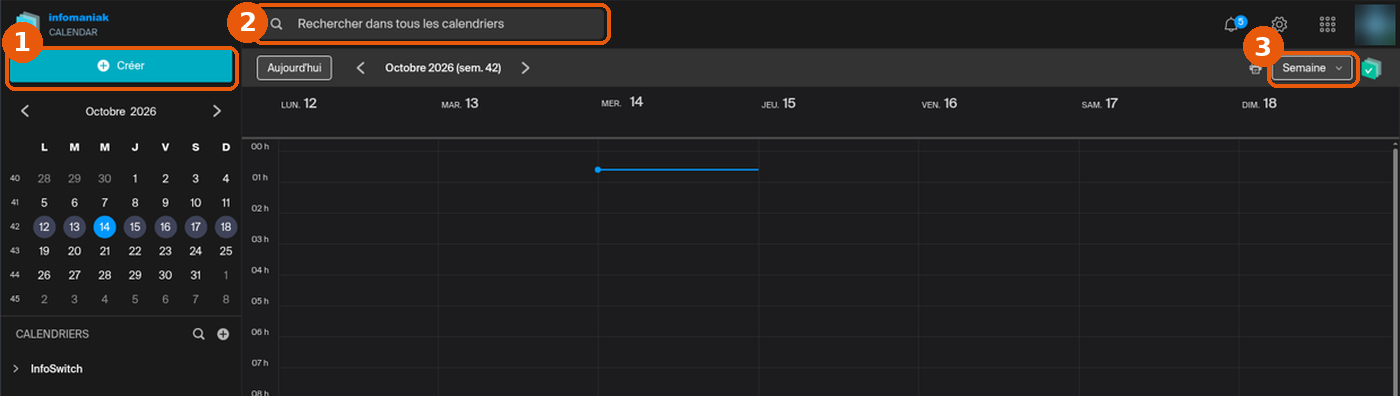This screenshot has height=396, width=1400.
Task: Add a calendar with plus icon
Action: (224, 334)
